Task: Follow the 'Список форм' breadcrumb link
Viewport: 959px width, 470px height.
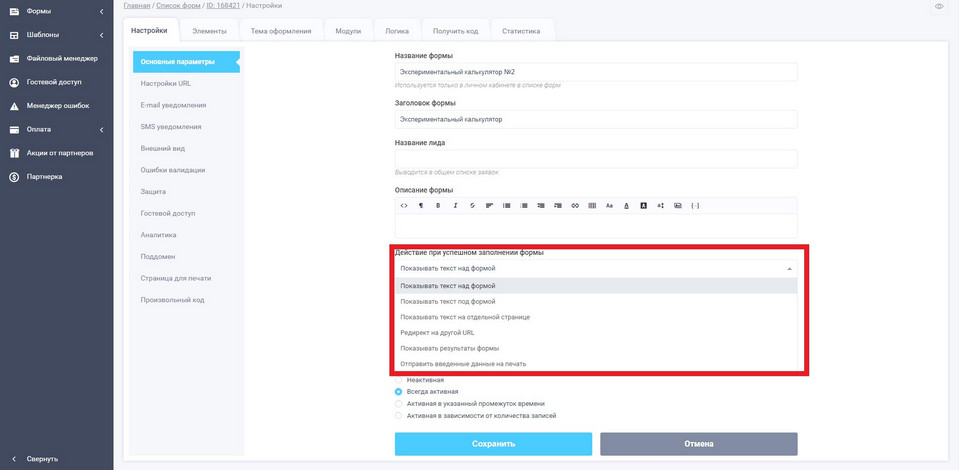Action: 178,6
